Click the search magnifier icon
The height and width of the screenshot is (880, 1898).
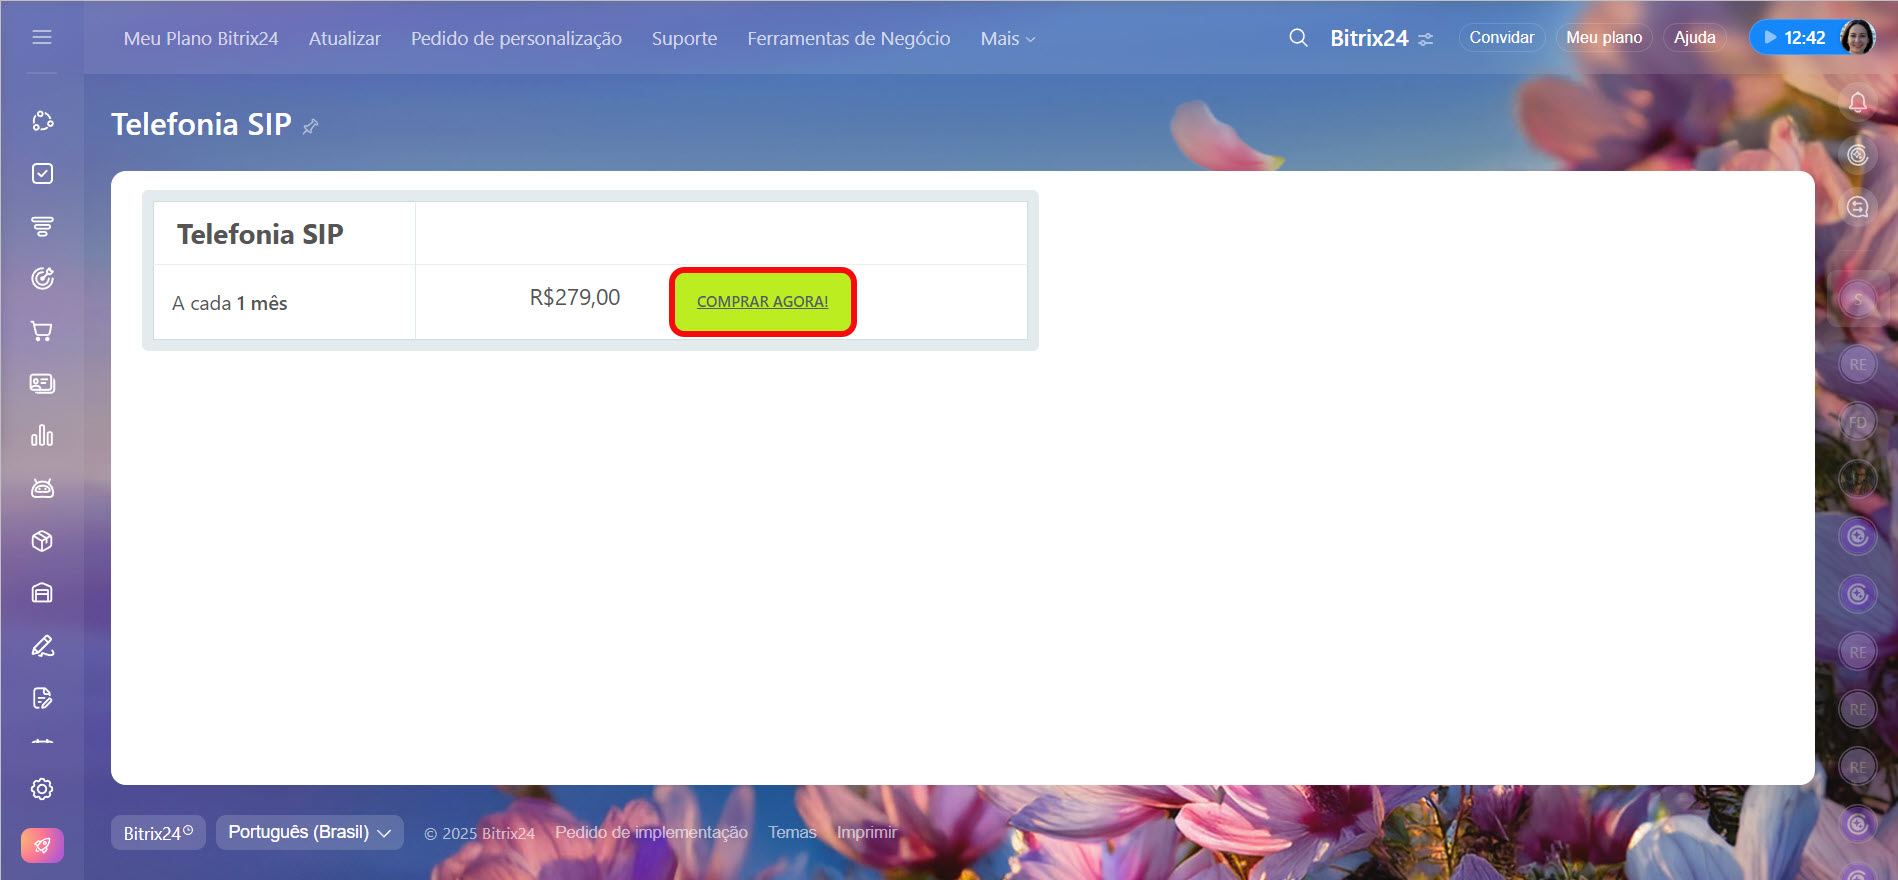(1298, 38)
